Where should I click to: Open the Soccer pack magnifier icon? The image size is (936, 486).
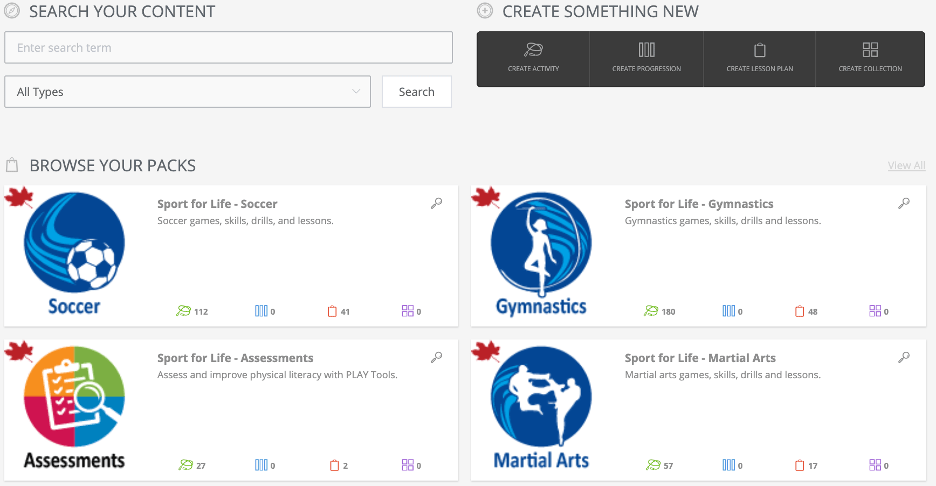tap(436, 204)
